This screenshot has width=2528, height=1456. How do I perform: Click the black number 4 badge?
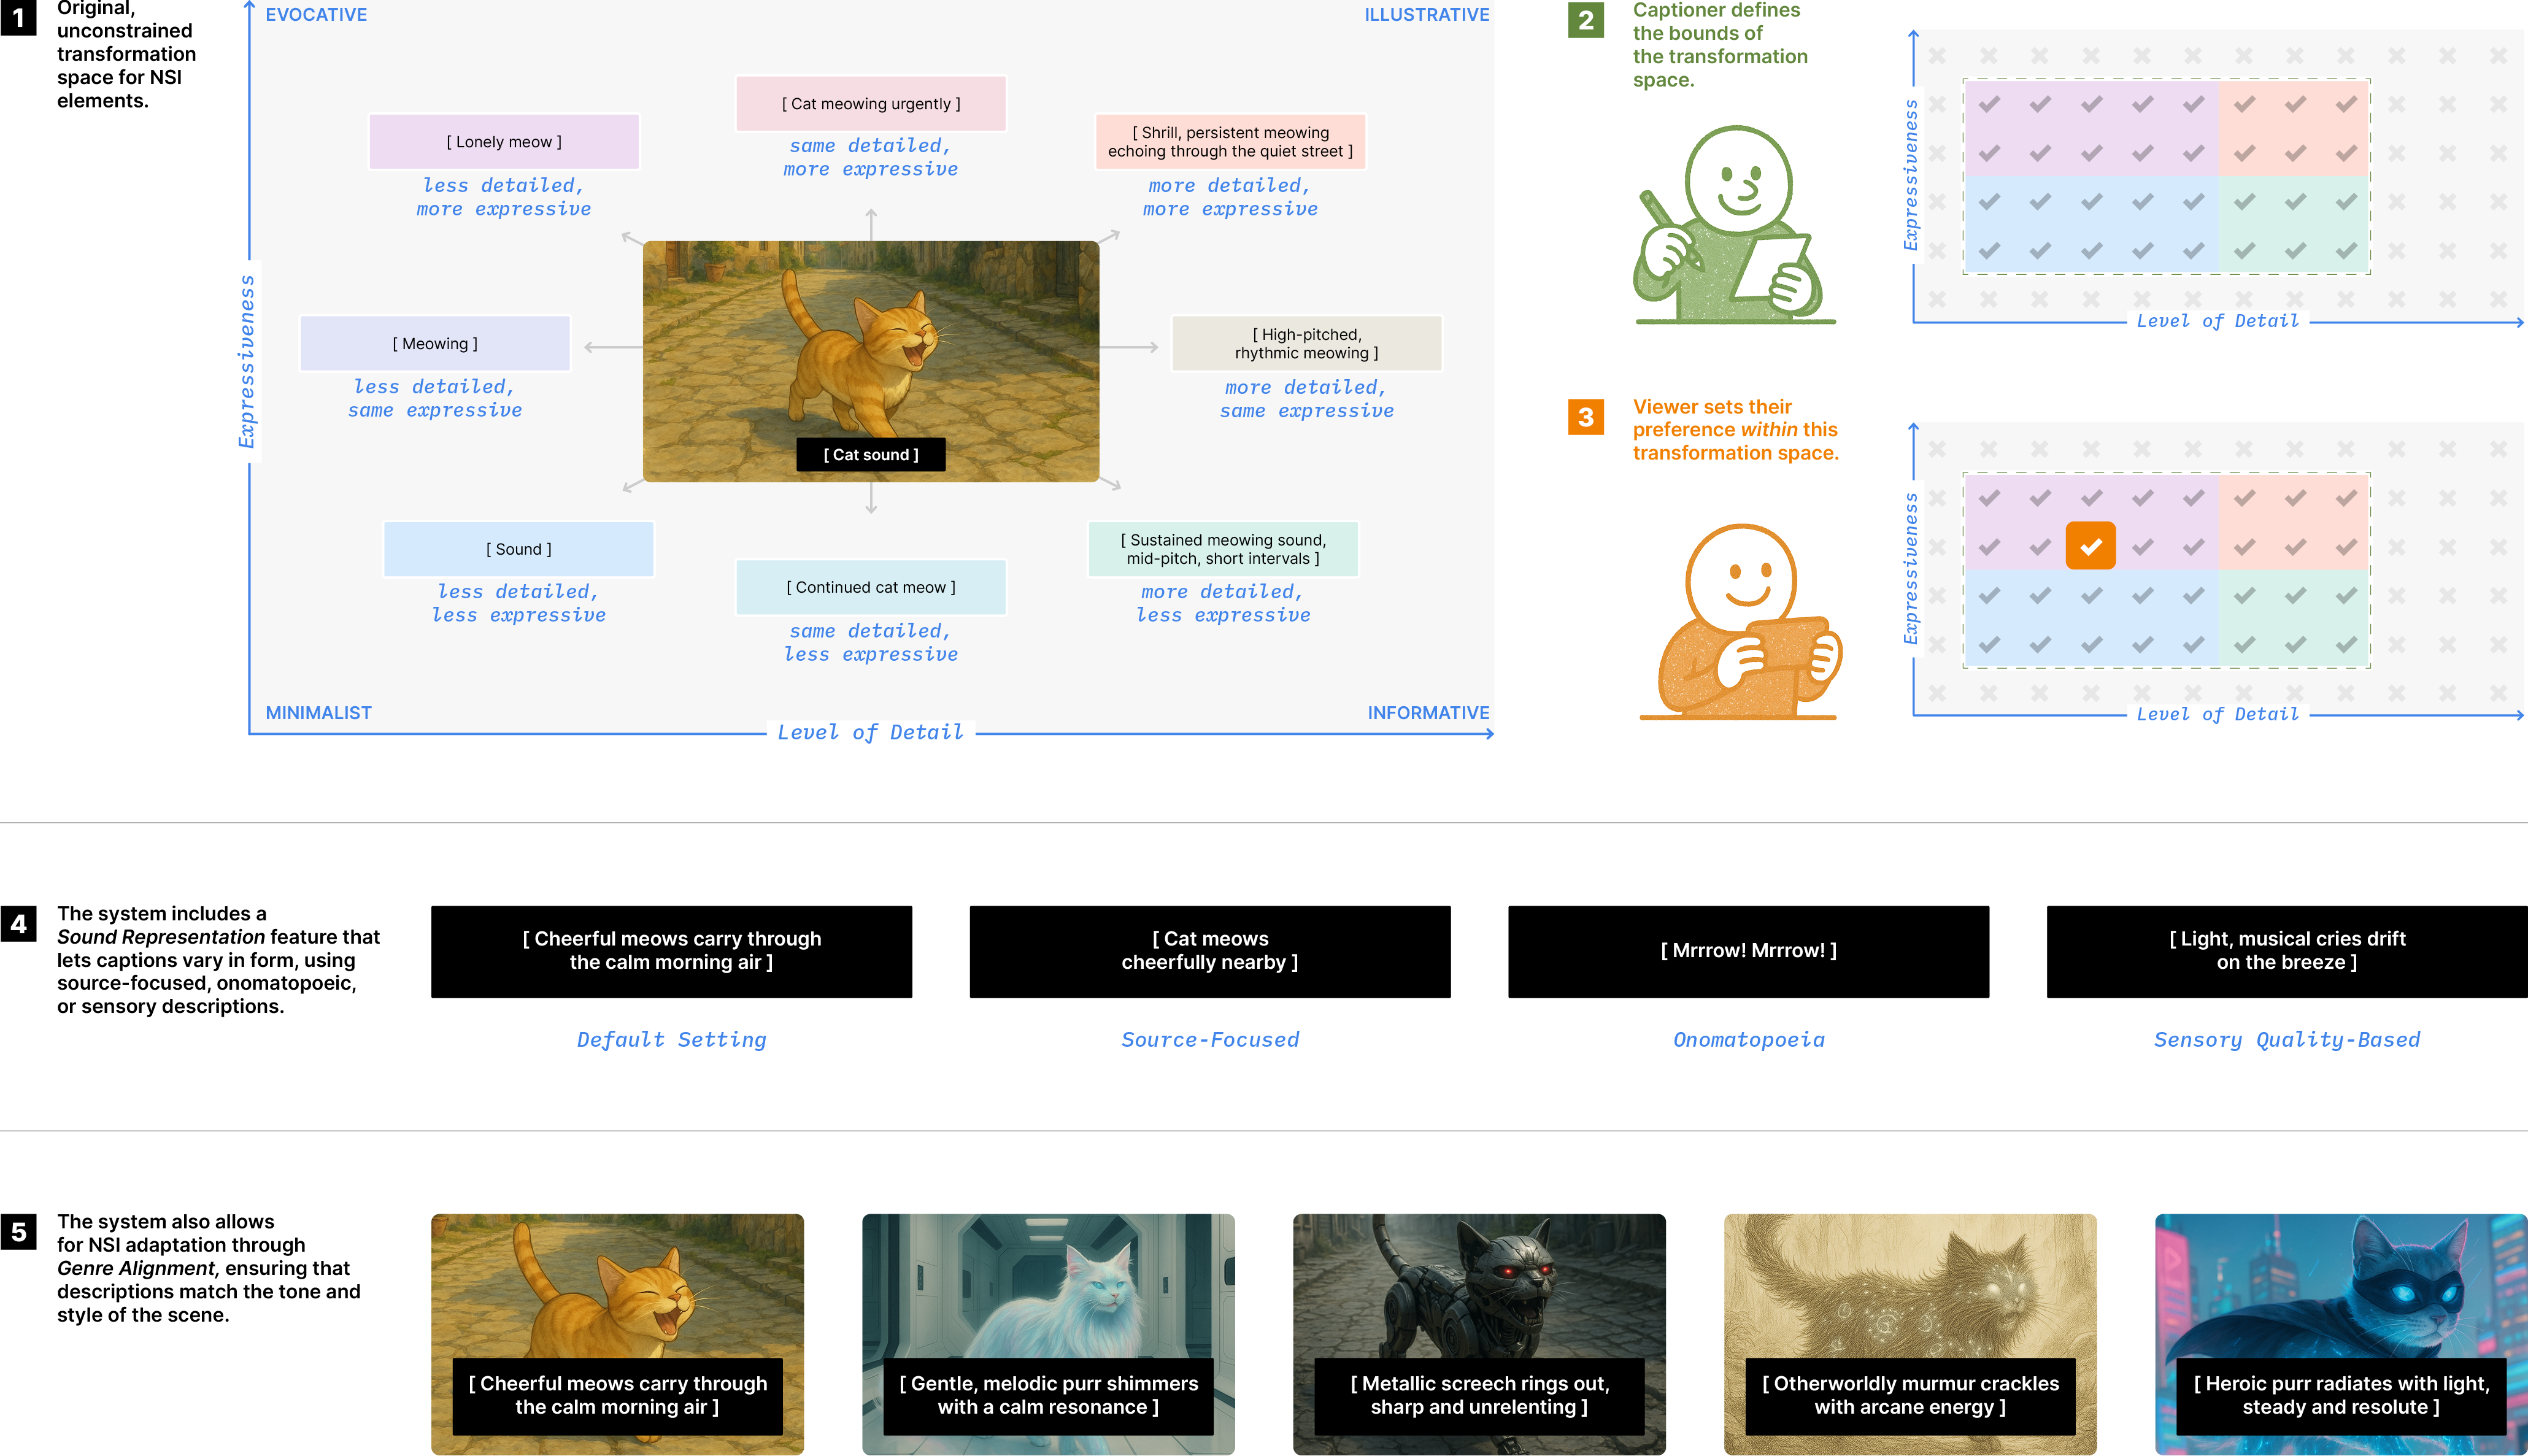19,924
